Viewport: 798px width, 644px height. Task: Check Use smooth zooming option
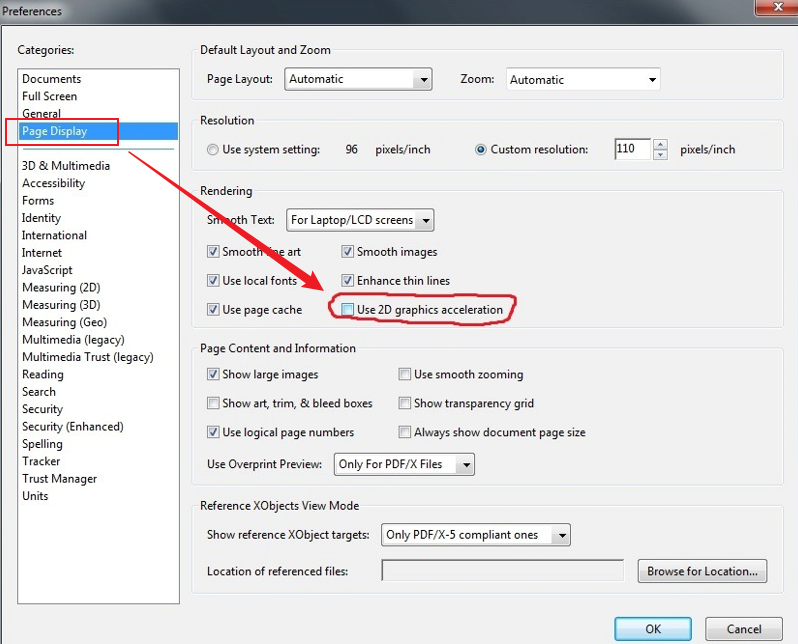405,374
